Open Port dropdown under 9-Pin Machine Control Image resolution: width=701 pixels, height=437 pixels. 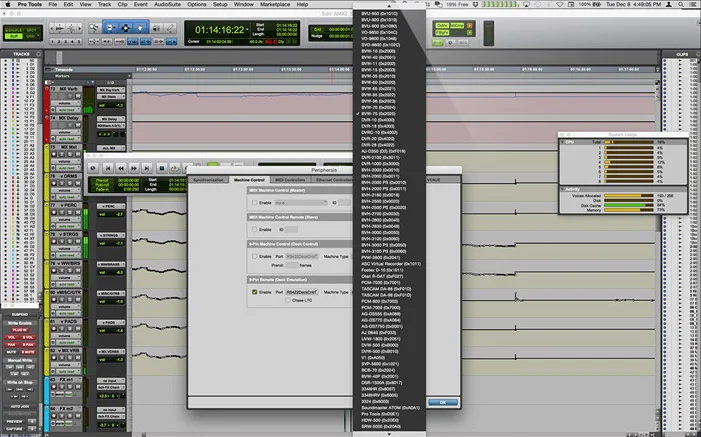pyautogui.click(x=302, y=256)
